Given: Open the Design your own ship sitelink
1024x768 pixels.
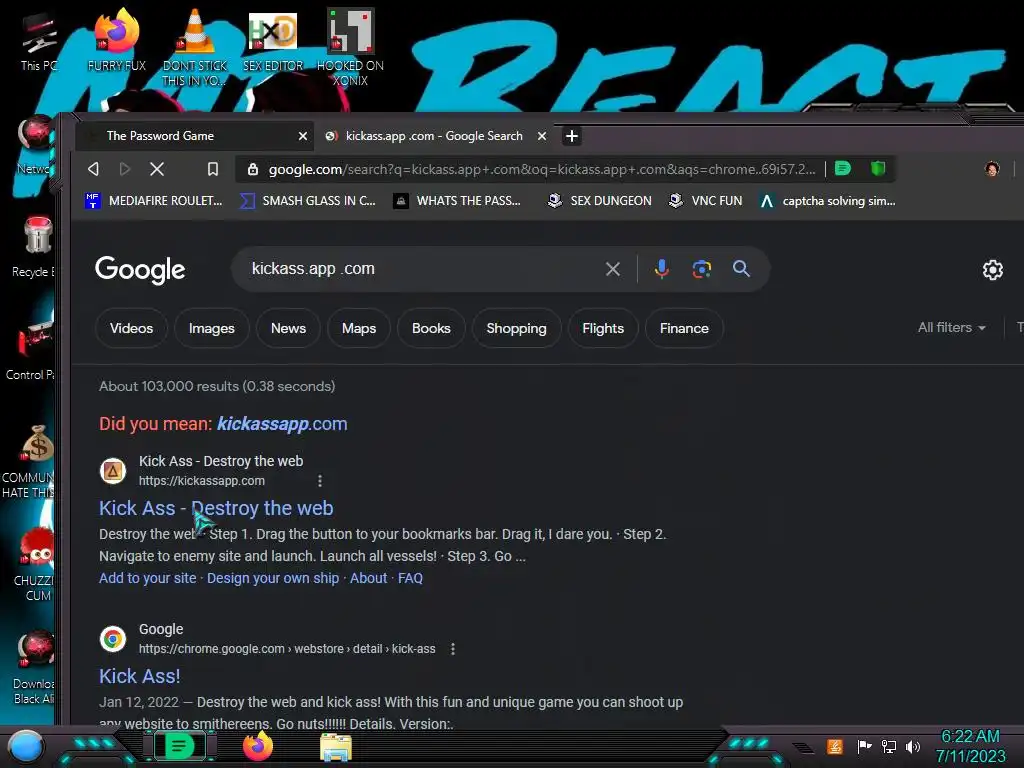Looking at the screenshot, I should [x=273, y=578].
